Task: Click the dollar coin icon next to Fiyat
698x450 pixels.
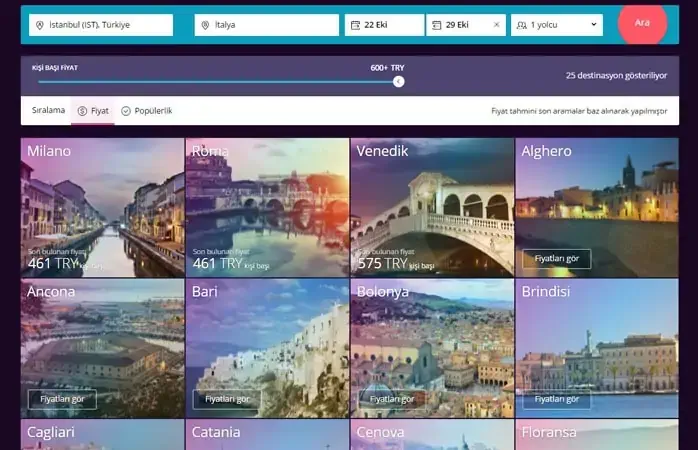Action: point(82,111)
